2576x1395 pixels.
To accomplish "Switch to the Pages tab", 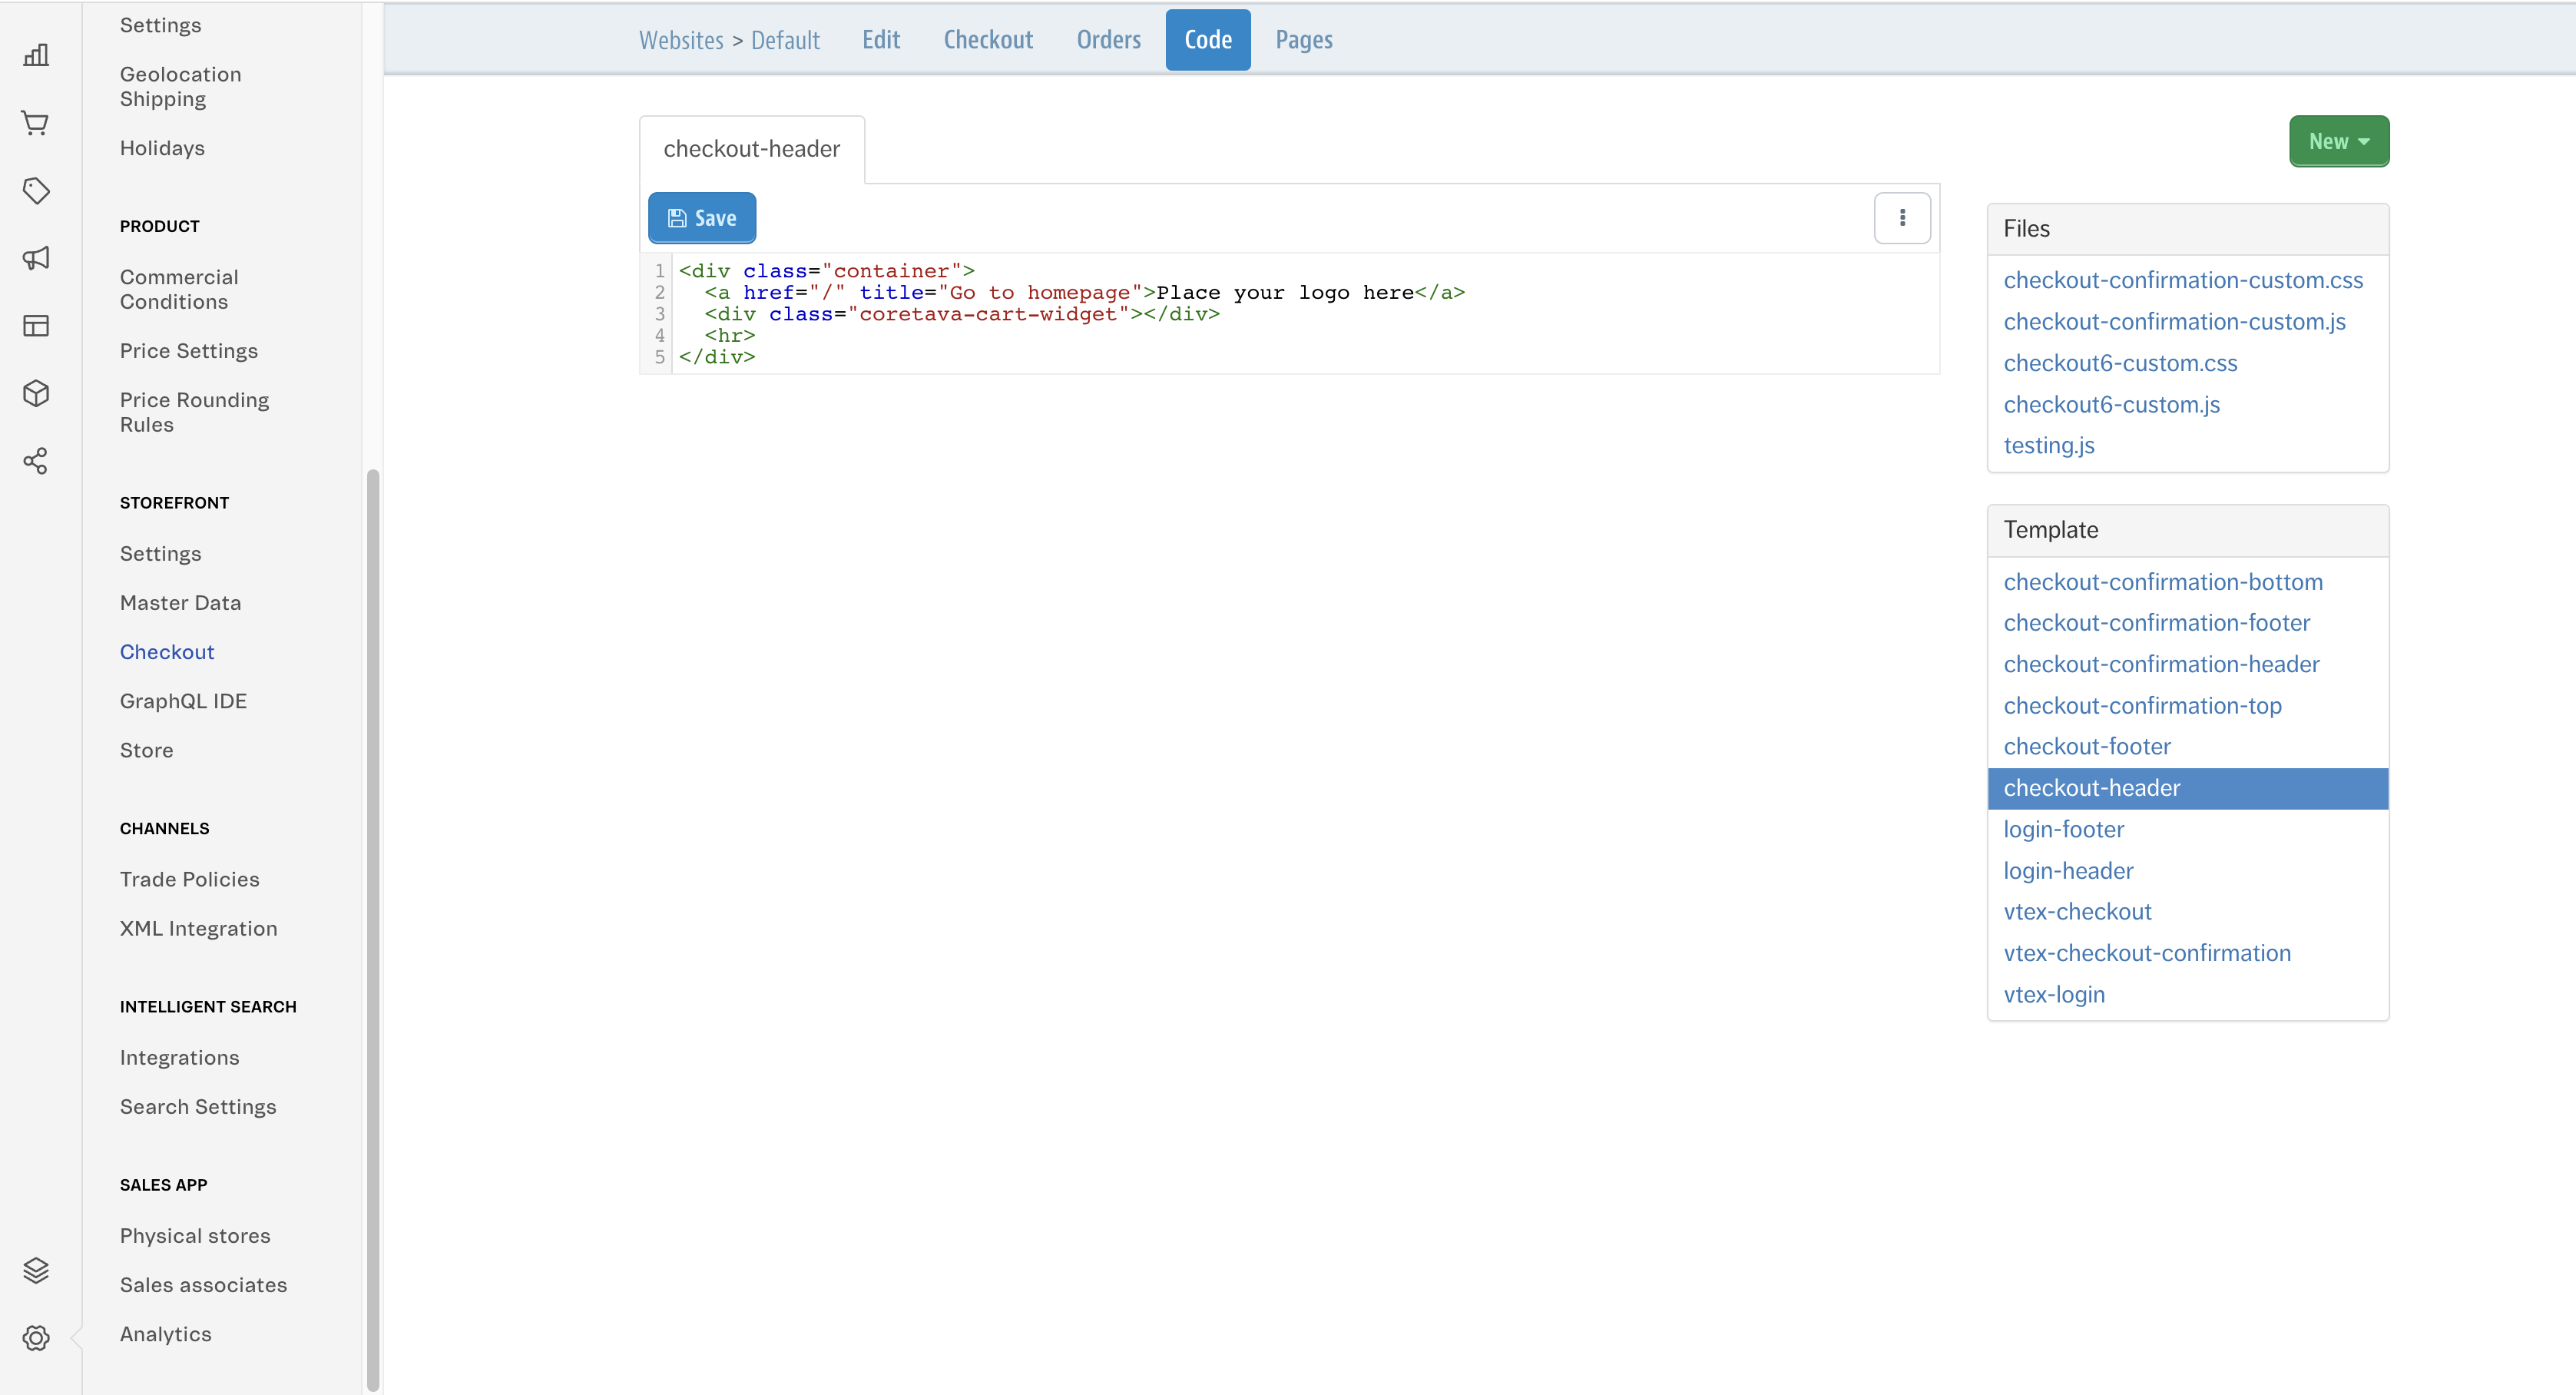I will tap(1303, 40).
